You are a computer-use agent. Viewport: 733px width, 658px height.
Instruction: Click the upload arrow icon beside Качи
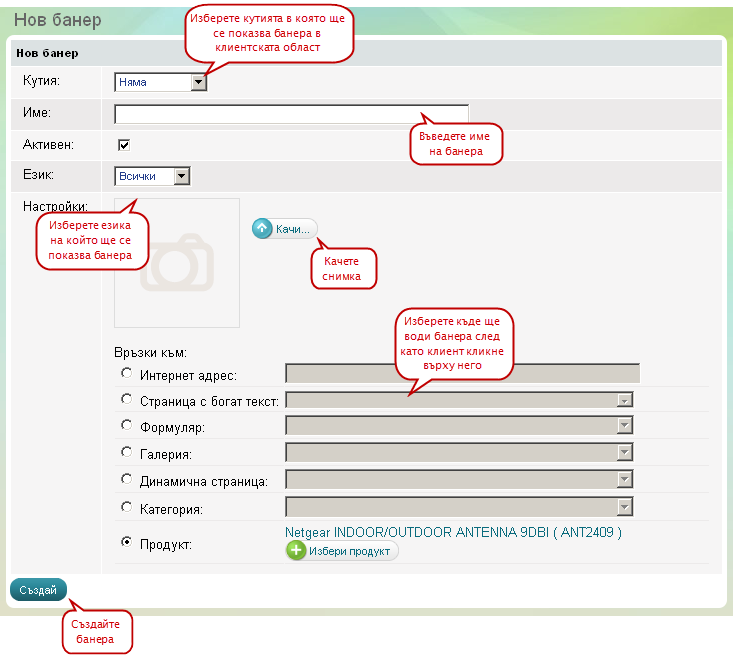pos(262,229)
